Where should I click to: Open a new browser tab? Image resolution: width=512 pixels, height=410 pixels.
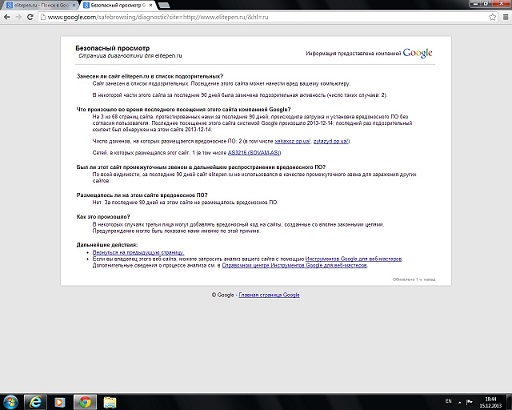[163, 5]
